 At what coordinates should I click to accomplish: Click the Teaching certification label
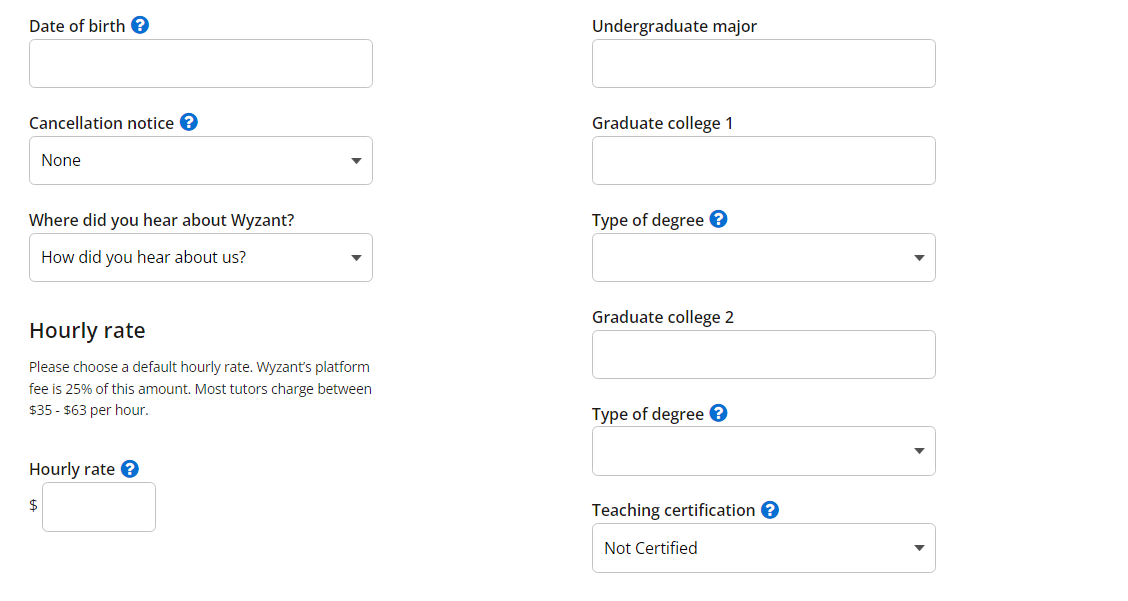673,510
